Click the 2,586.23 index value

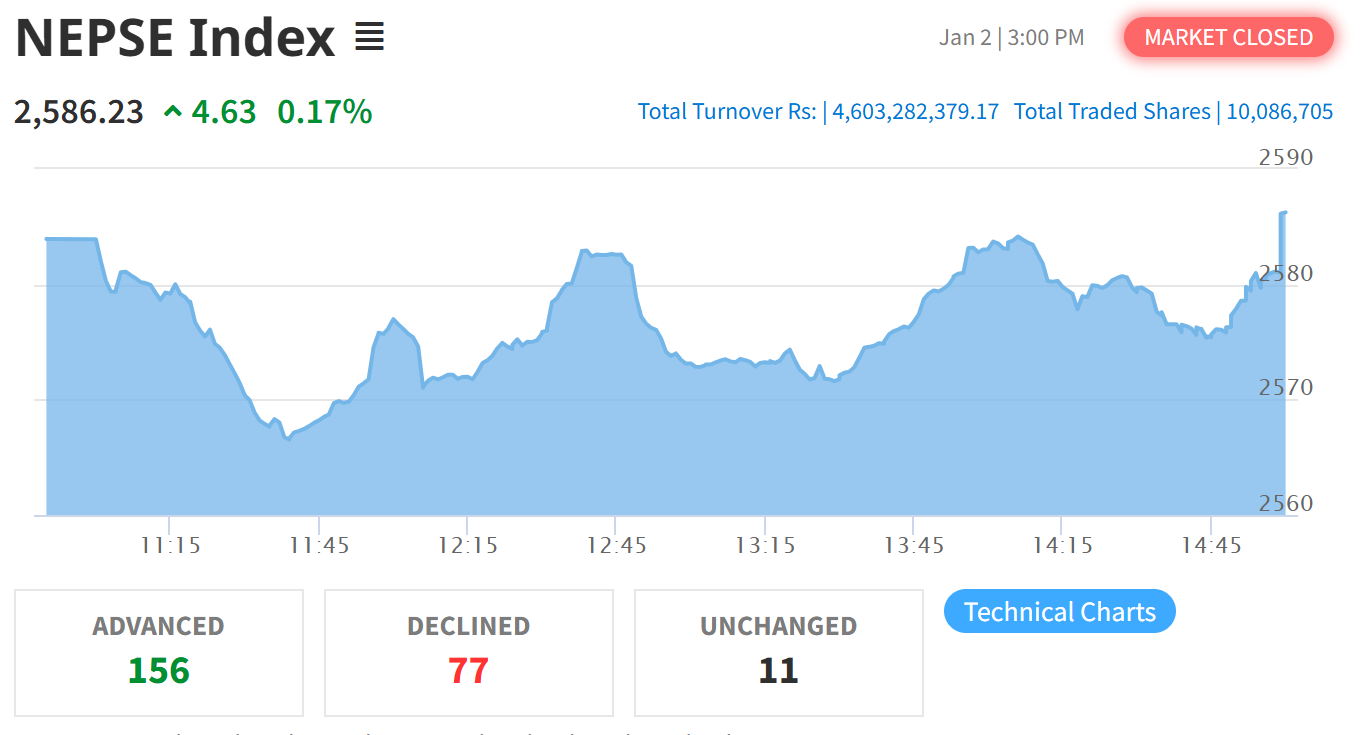(79, 112)
